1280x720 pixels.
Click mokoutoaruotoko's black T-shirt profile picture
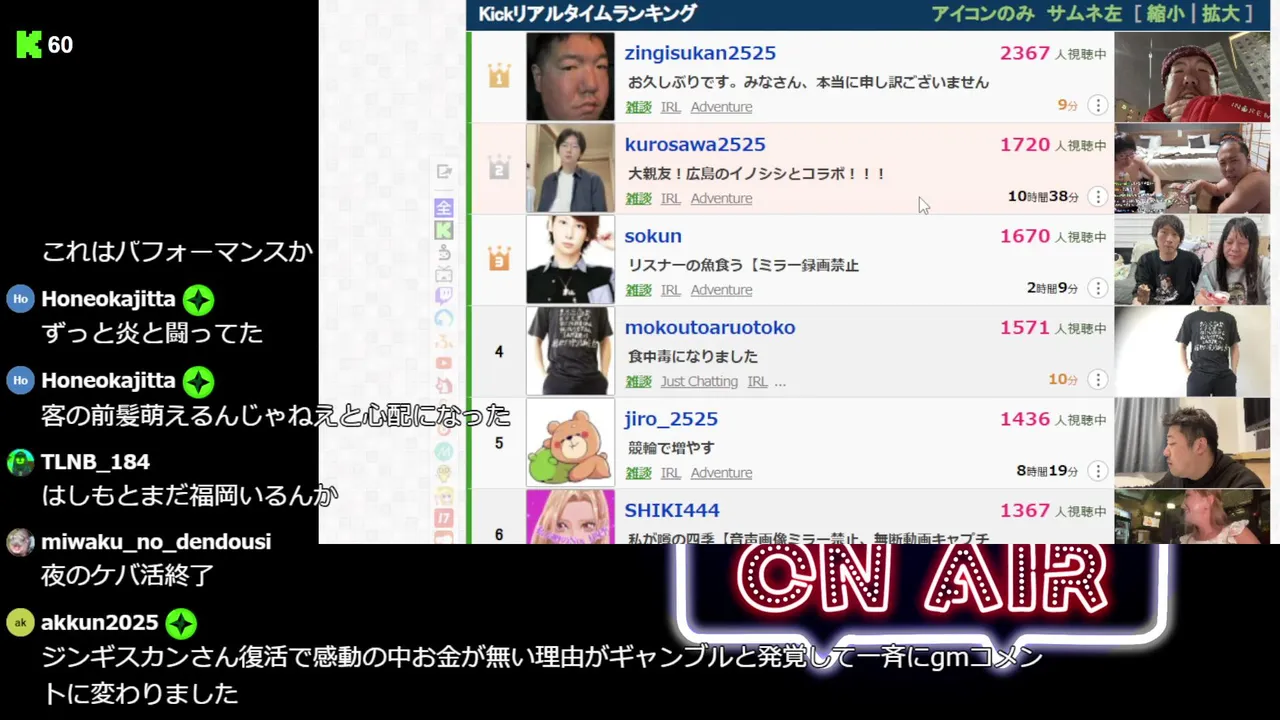click(570, 351)
